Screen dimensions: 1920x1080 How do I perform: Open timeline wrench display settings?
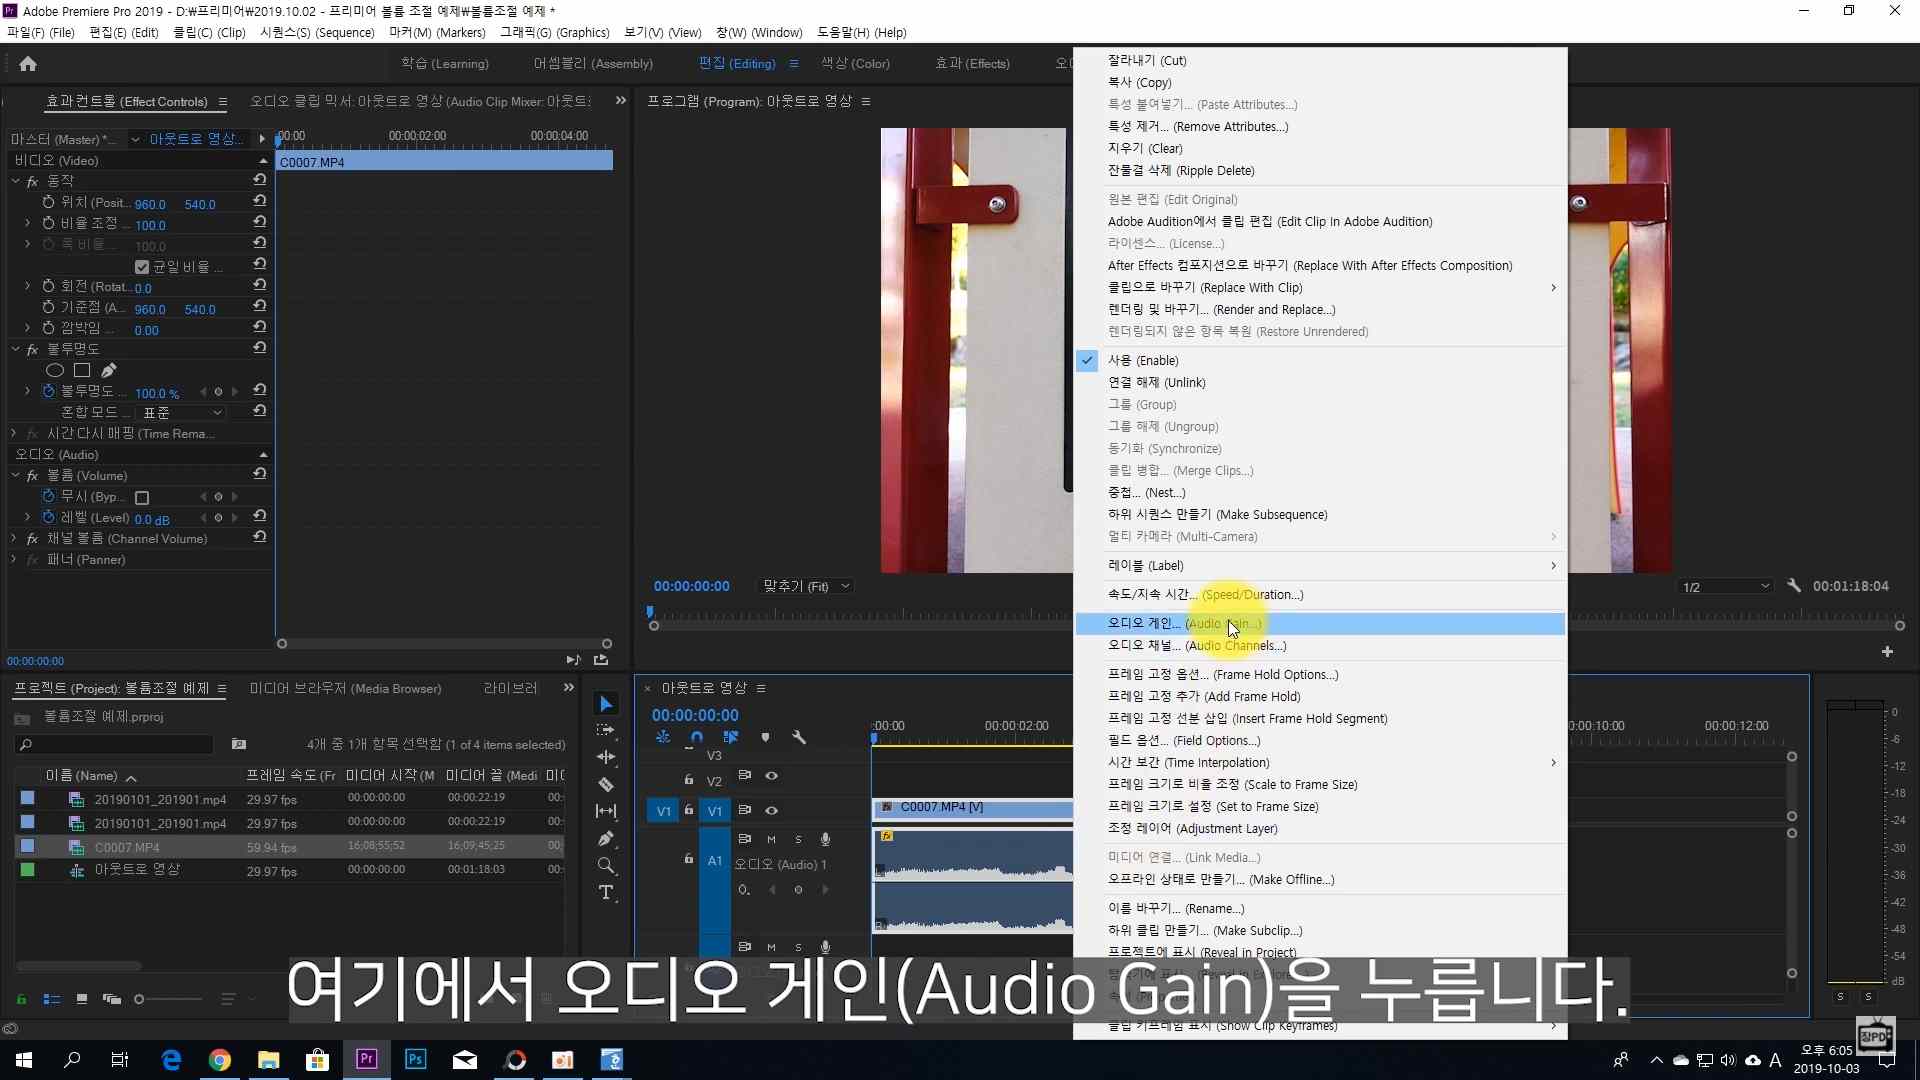[x=799, y=738]
